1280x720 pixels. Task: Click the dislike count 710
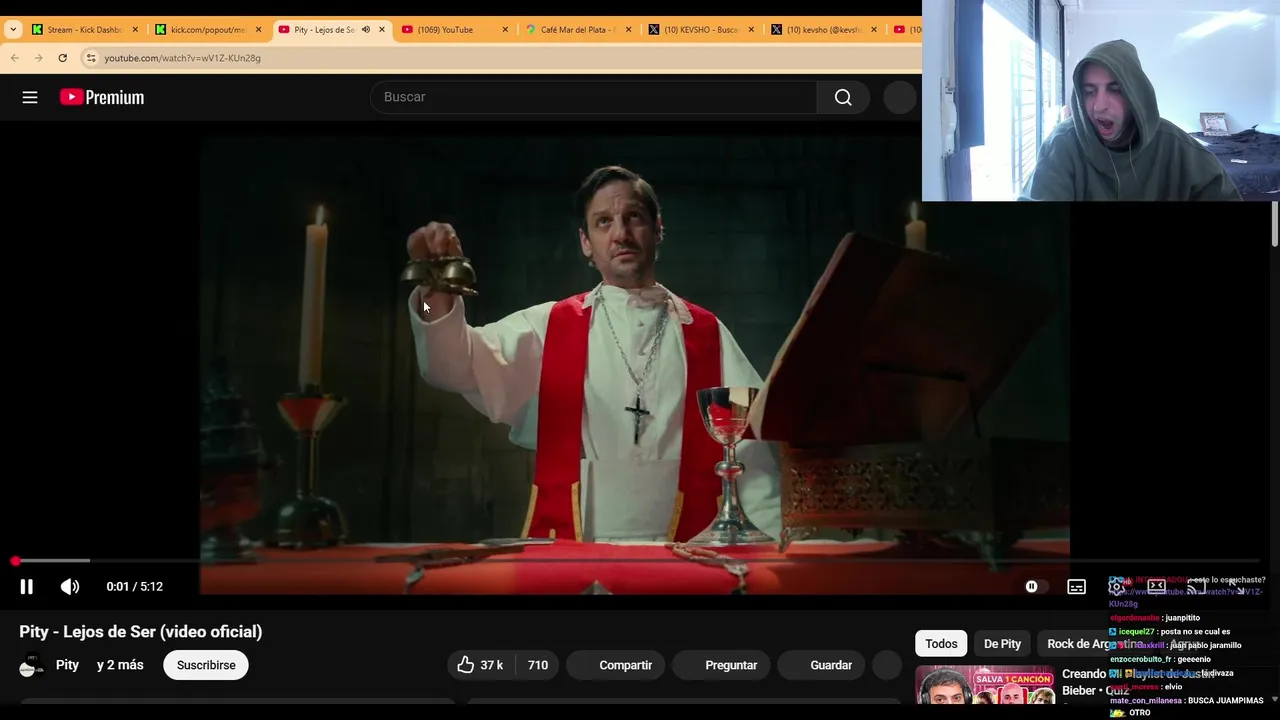coord(538,665)
